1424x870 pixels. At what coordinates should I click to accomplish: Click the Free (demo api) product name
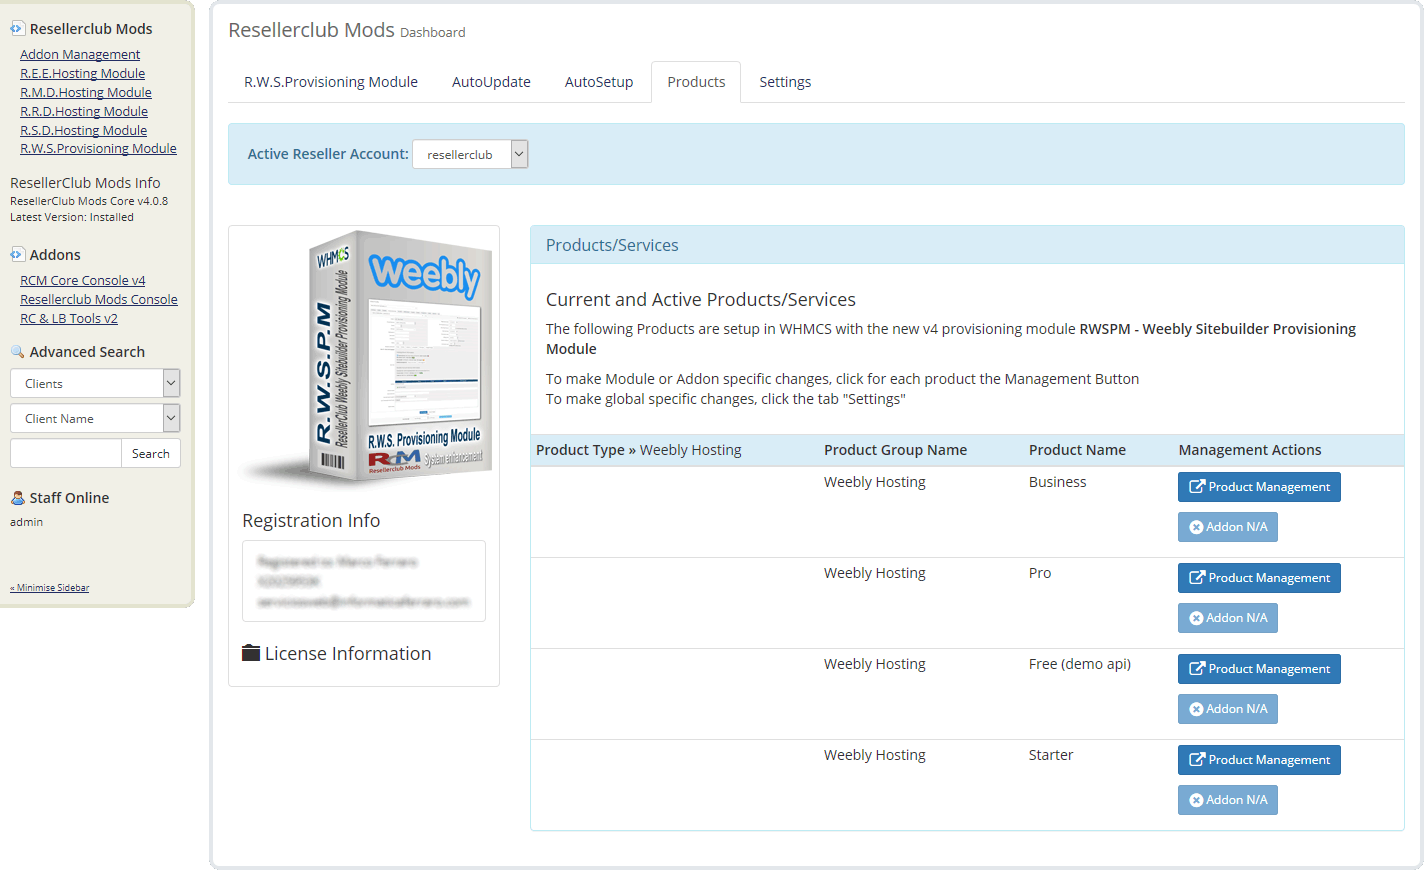pyautogui.click(x=1080, y=664)
